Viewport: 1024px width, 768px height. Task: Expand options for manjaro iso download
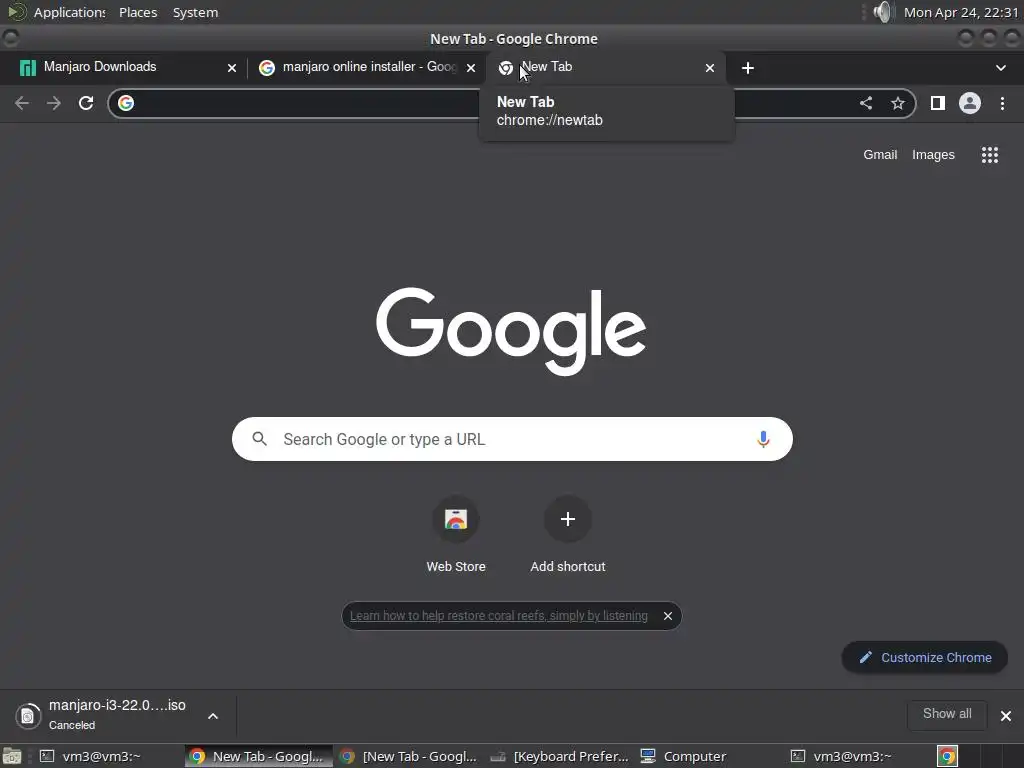[213, 716]
